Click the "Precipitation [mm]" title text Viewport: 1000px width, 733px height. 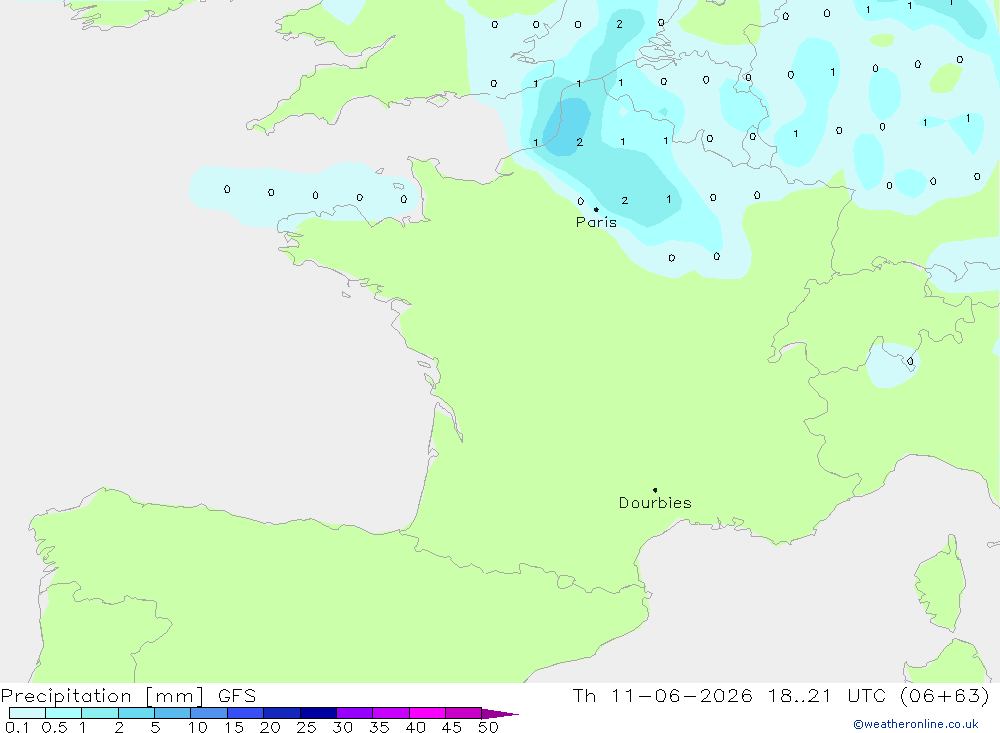point(103,696)
